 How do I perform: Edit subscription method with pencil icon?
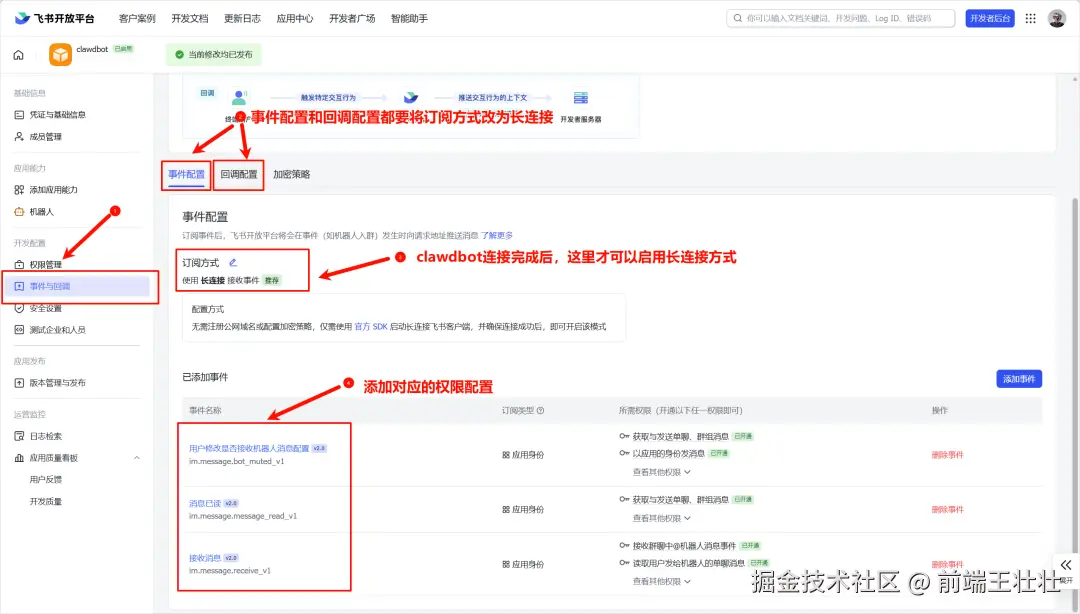point(233,263)
